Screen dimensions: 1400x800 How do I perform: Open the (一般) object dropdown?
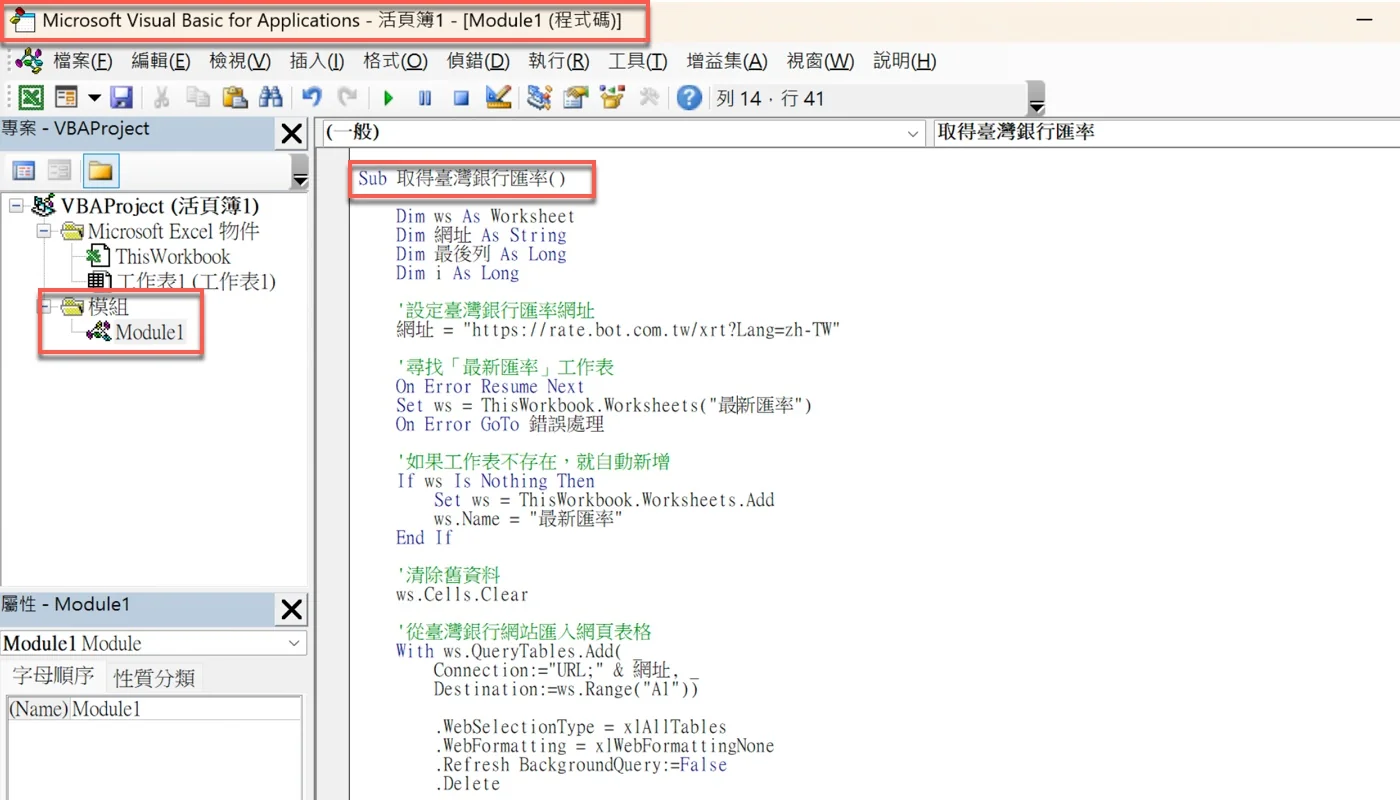(622, 132)
